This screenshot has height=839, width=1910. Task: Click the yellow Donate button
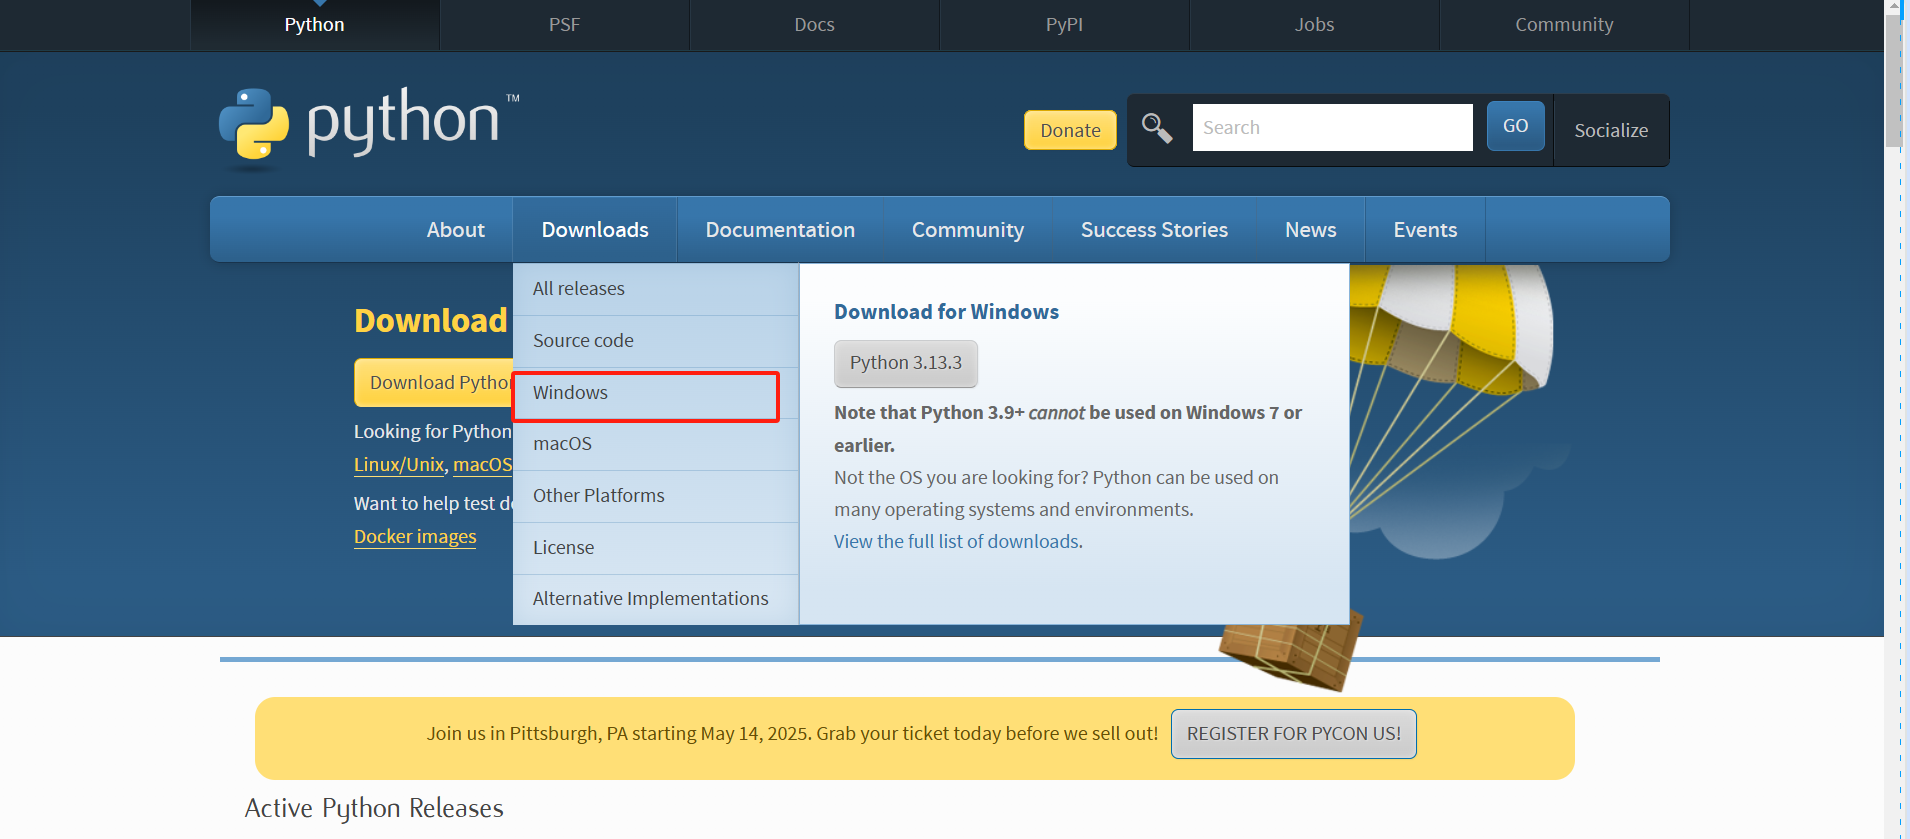coord(1070,130)
